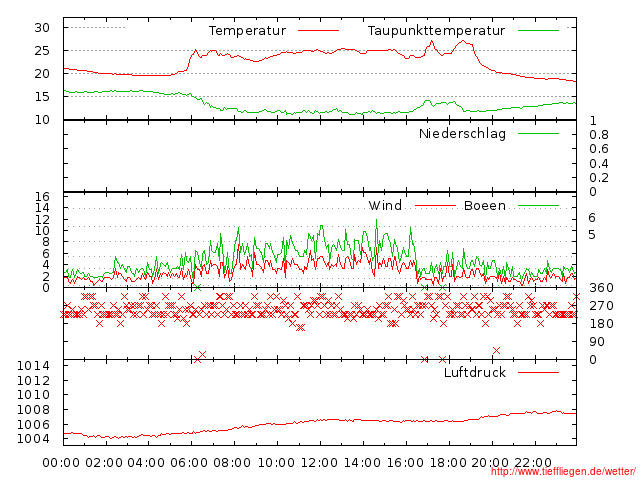Click the 10:00 time axis label

[276, 463]
